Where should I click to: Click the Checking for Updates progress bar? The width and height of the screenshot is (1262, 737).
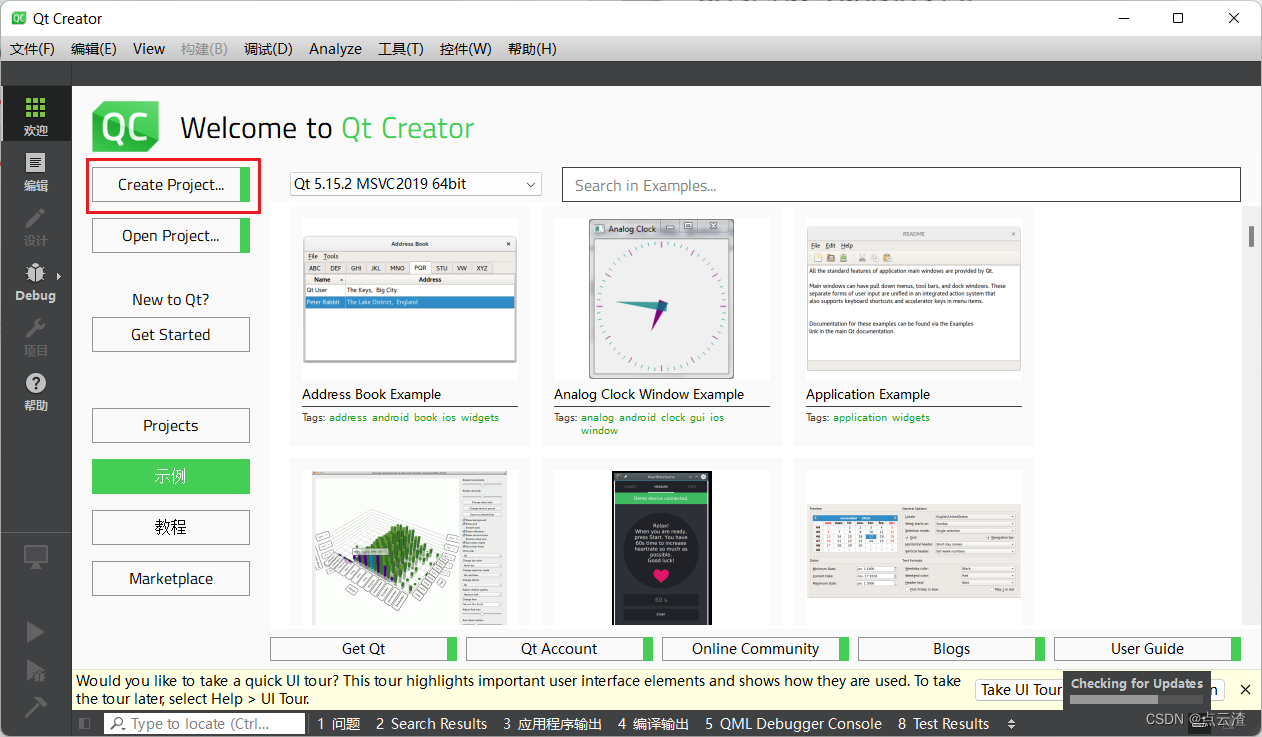(1137, 699)
